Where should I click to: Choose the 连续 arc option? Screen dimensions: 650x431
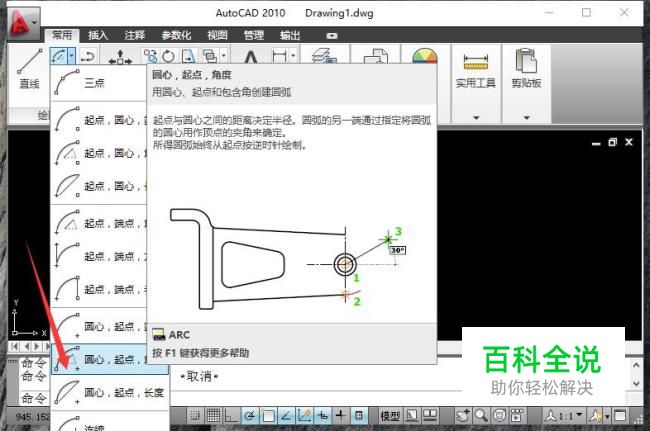click(x=110, y=424)
